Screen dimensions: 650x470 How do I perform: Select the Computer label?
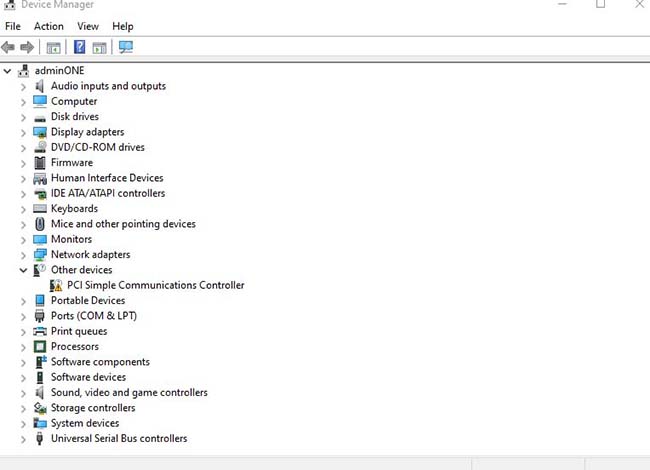[x=74, y=101]
